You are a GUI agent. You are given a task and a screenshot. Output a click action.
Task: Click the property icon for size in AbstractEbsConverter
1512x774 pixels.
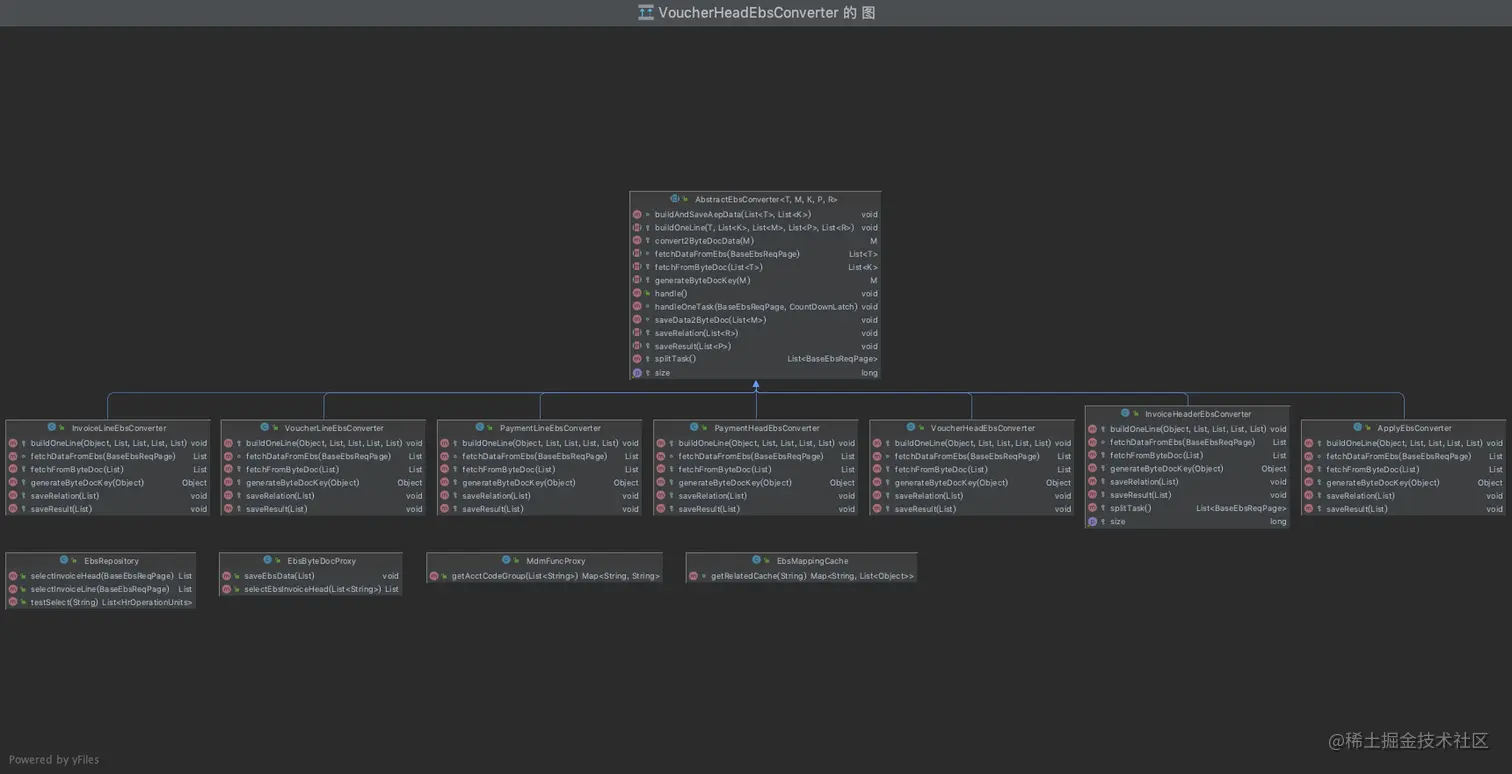[x=637, y=373]
